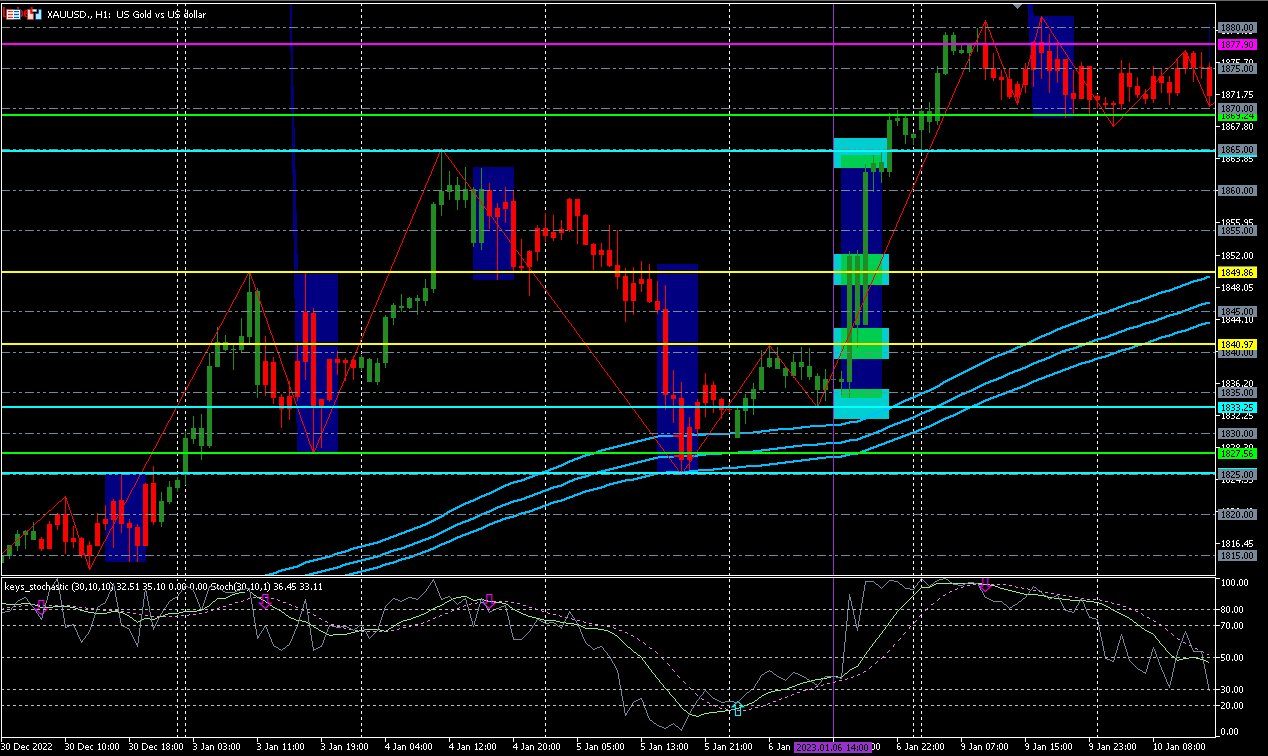Select the cyan stochastic up arrow near 5 Jan 21:00

tap(737, 708)
